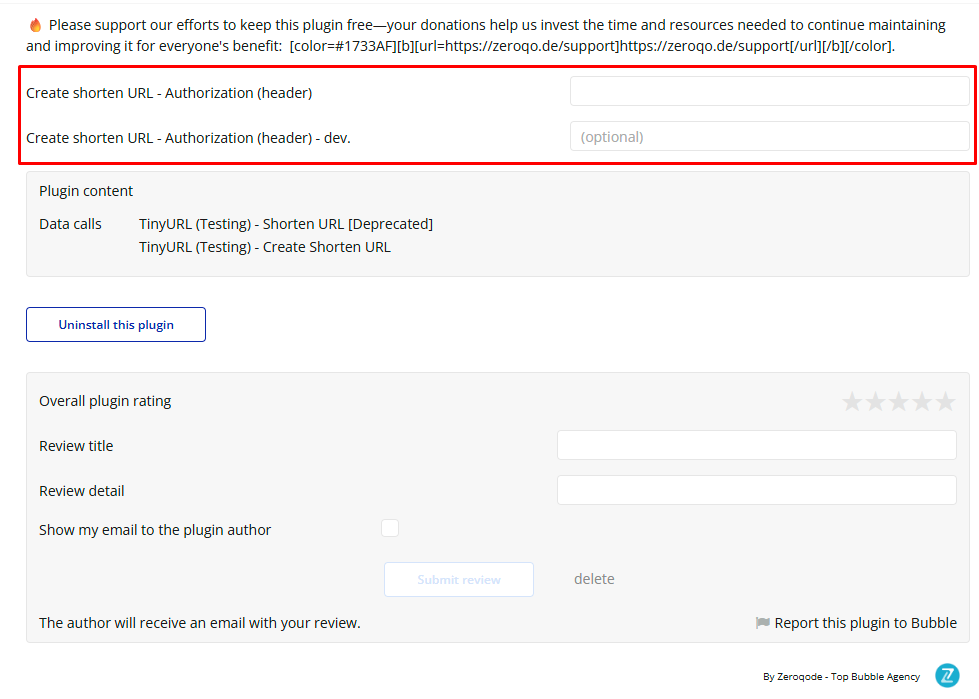The width and height of the screenshot is (979, 699).
Task: Click the Submit review button
Action: pos(459,579)
